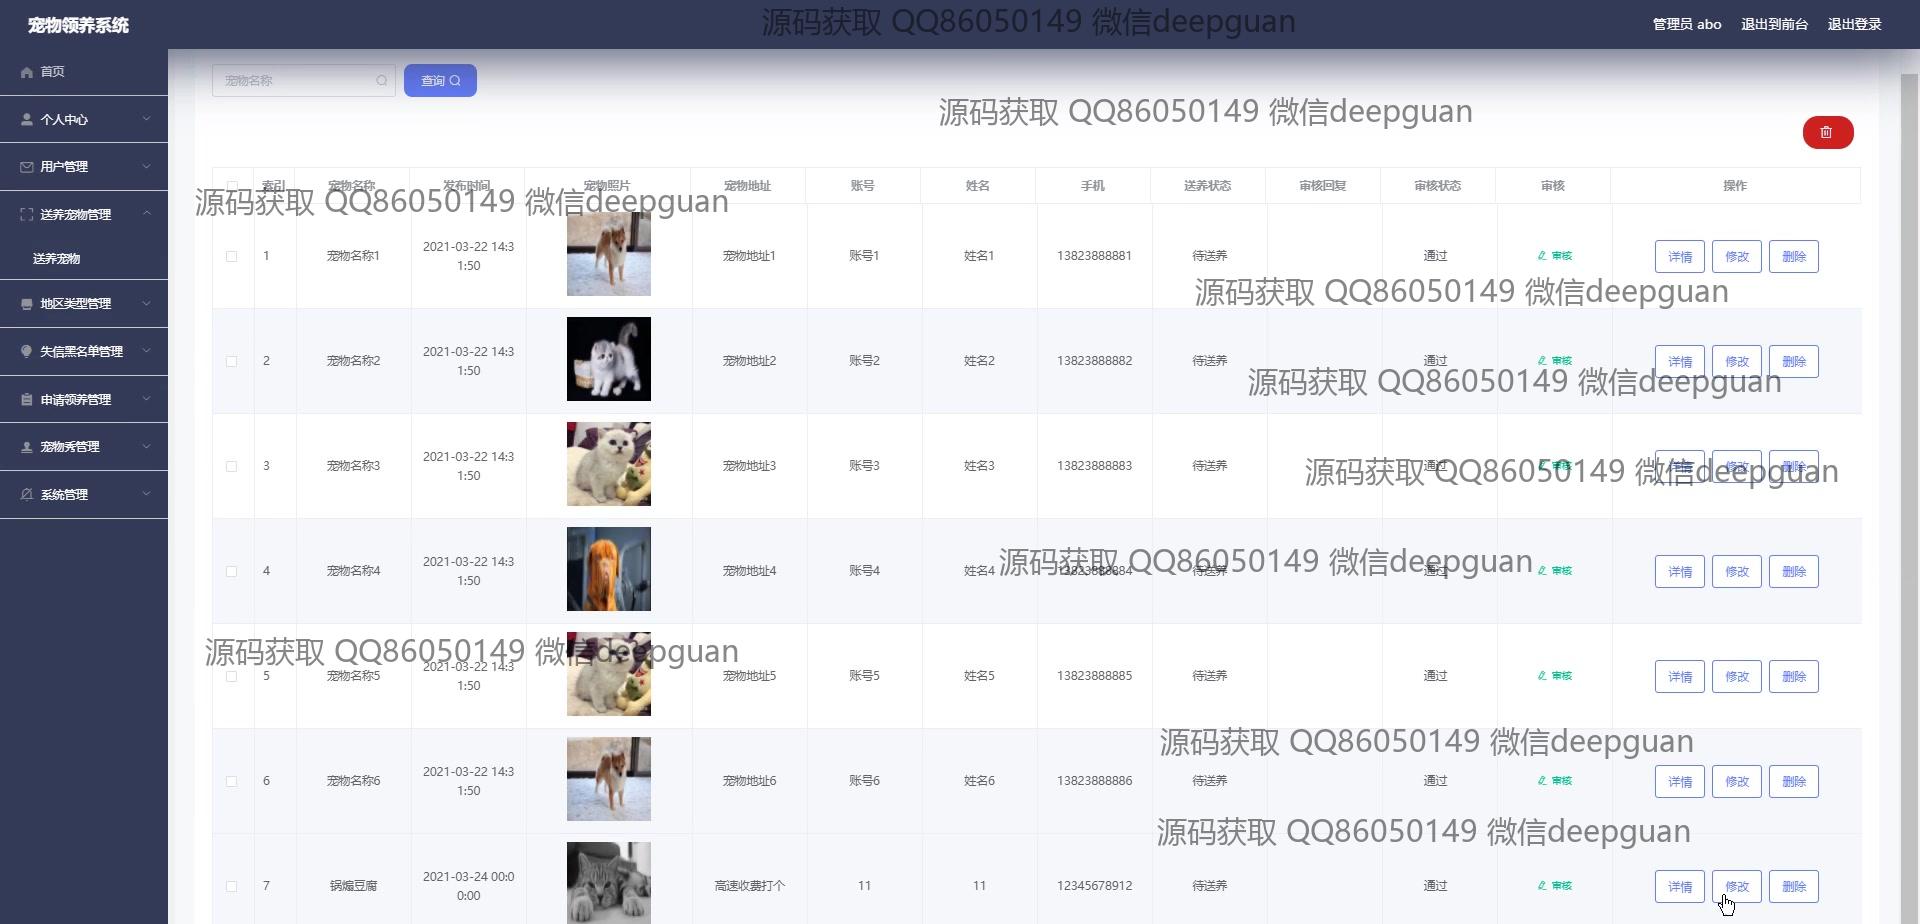Click the magnifier icon in search field
Image resolution: width=1920 pixels, height=924 pixels.
[x=382, y=81]
